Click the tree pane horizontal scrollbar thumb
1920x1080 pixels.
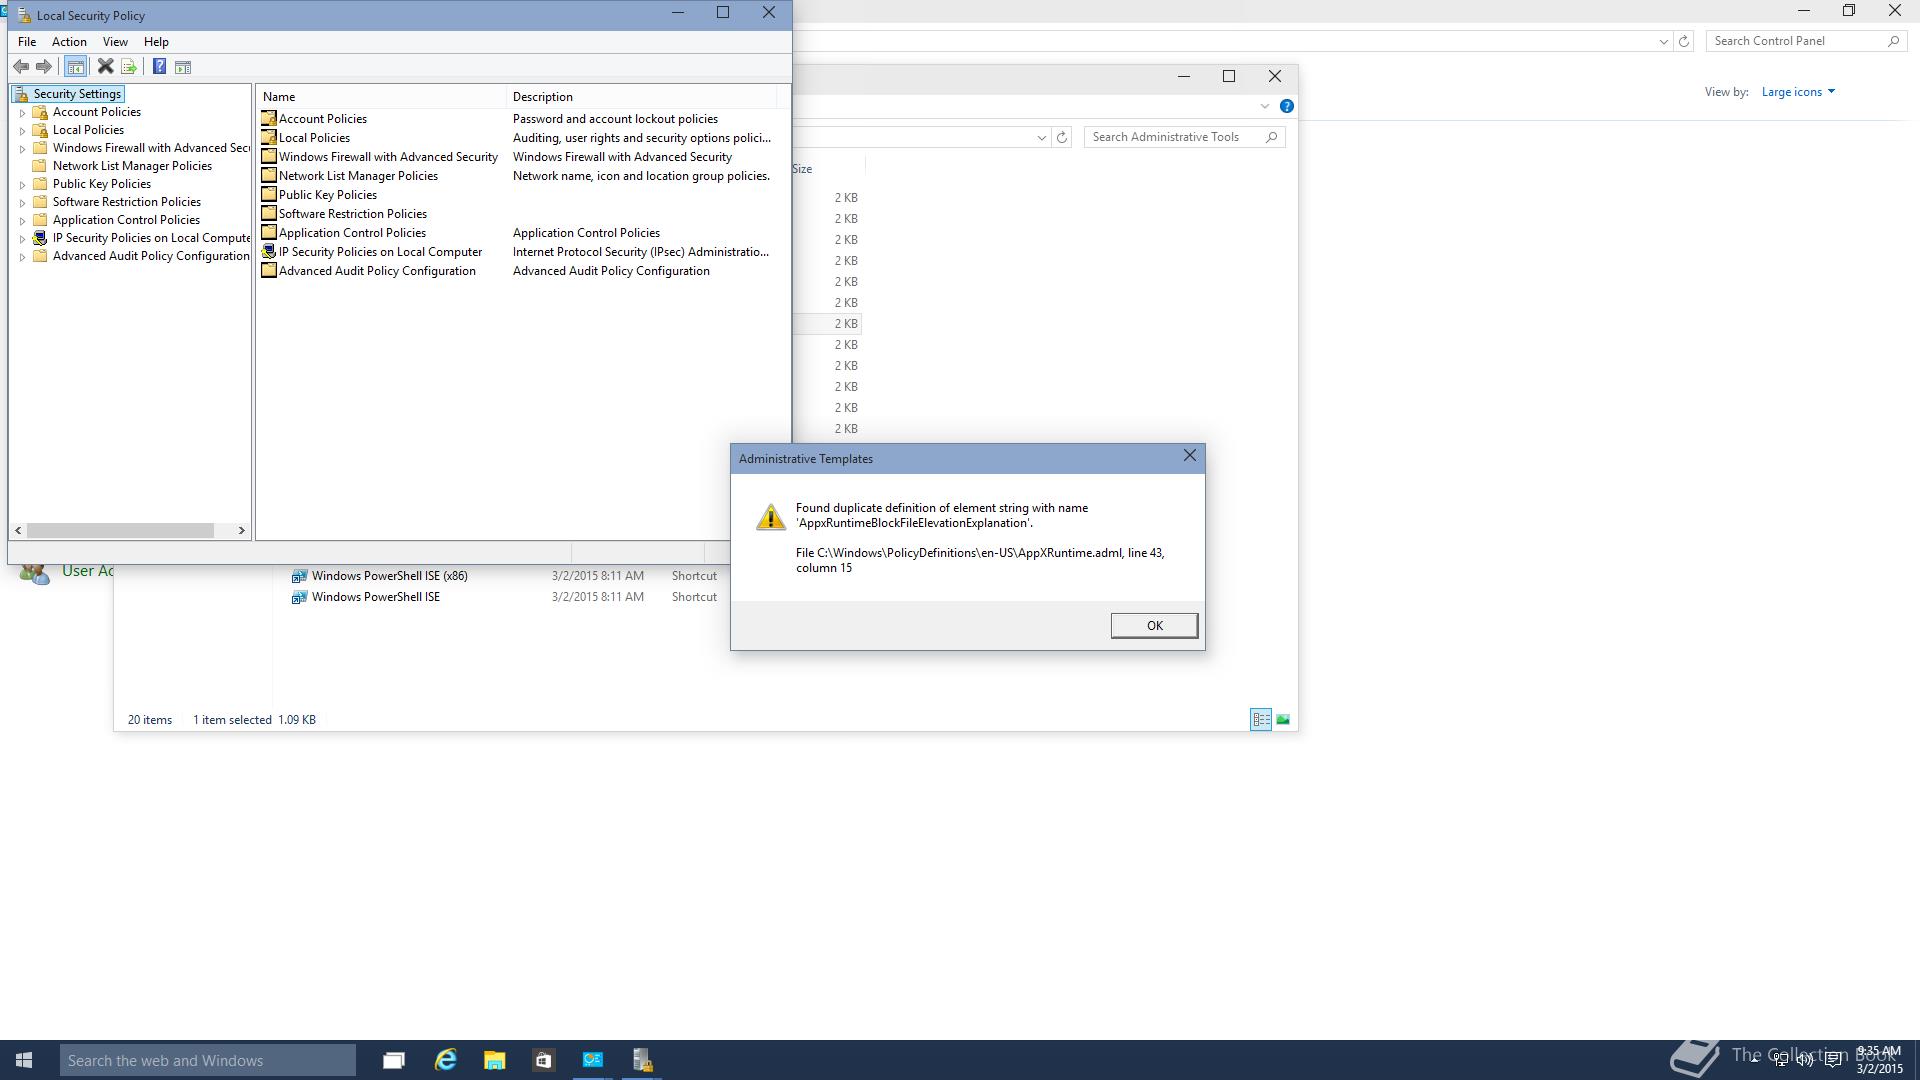[x=120, y=530]
